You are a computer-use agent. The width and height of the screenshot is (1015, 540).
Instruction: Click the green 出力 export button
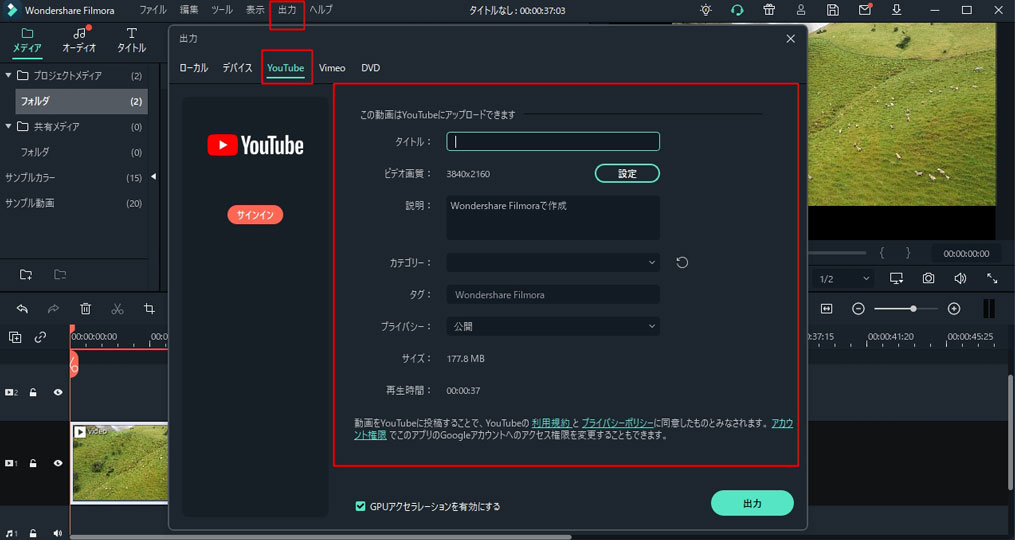pos(752,503)
